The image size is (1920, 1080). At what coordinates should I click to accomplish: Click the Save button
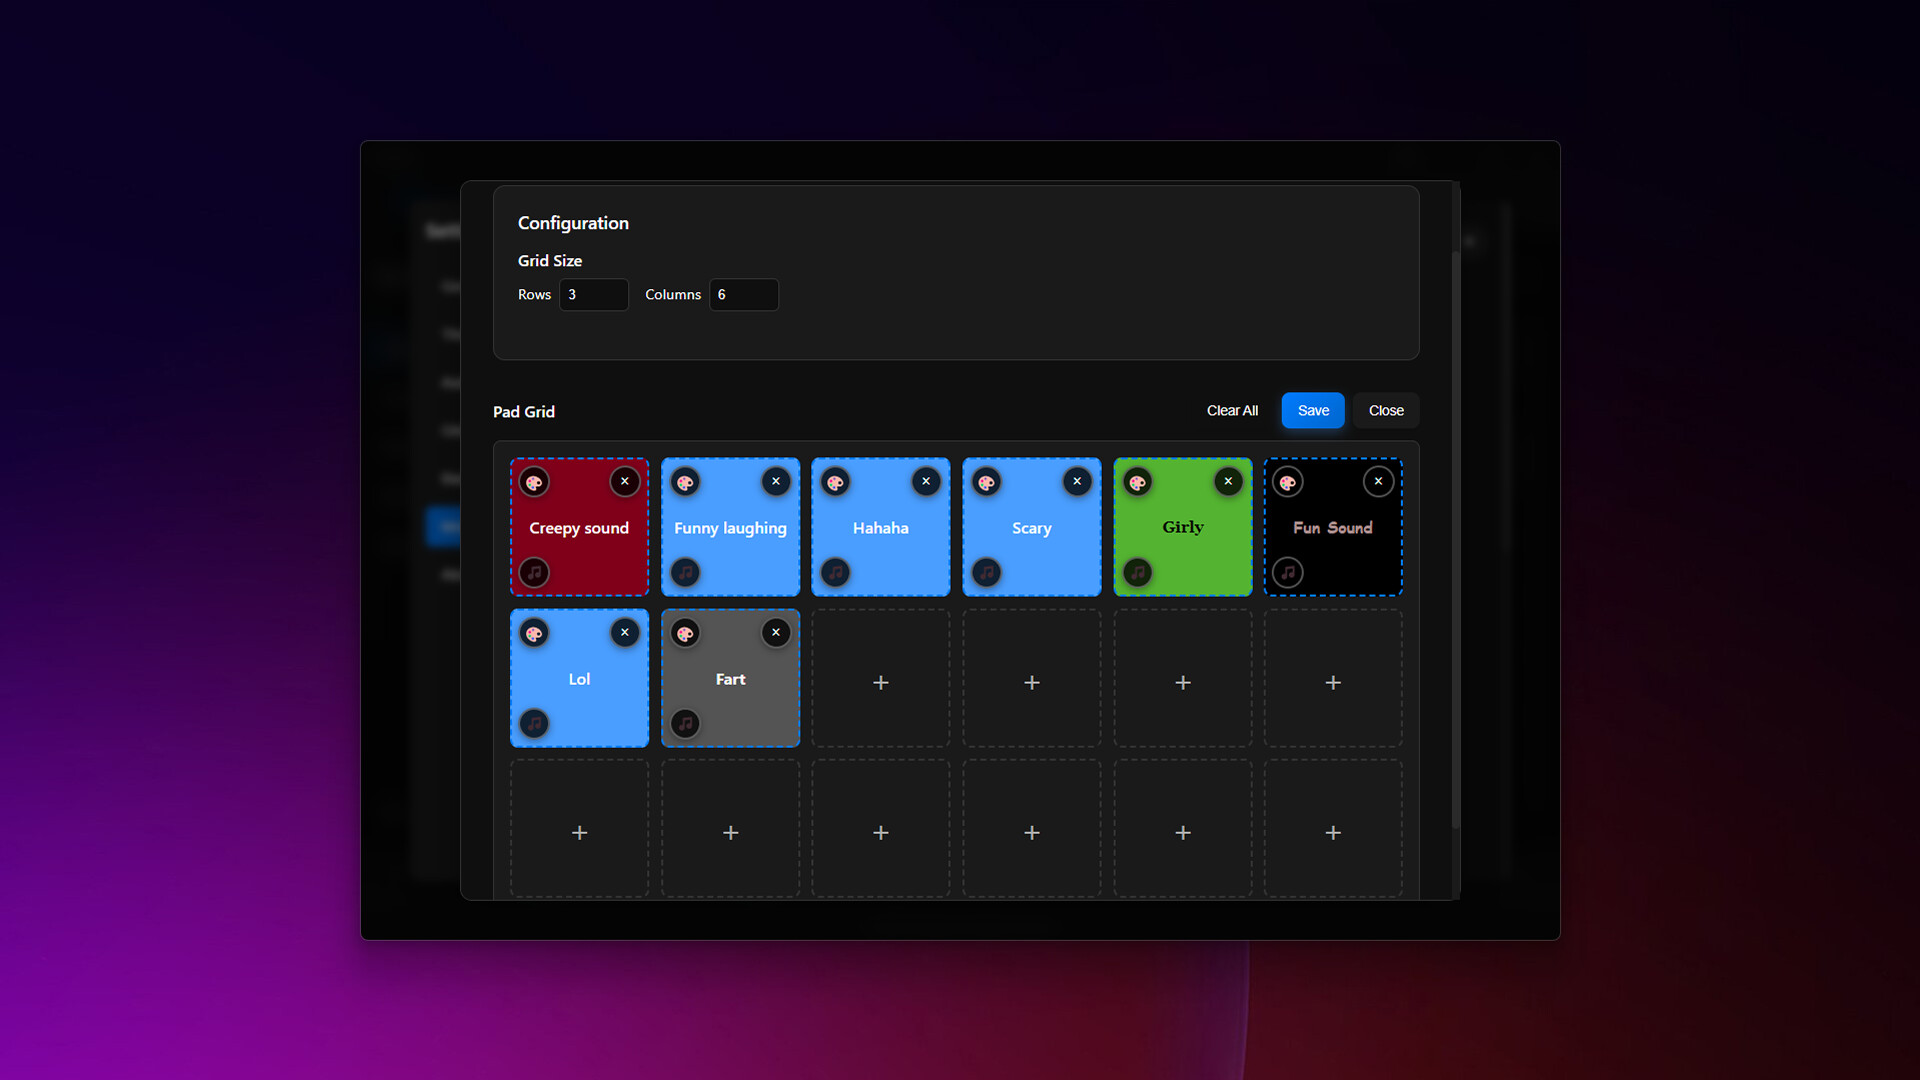(1313, 411)
